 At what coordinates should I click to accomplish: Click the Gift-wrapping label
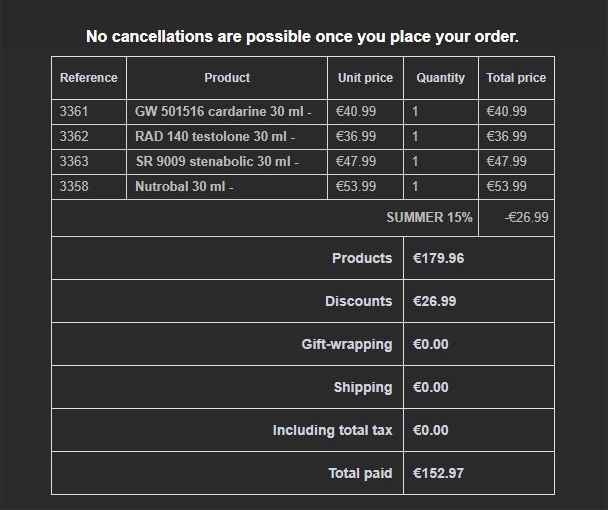(347, 344)
